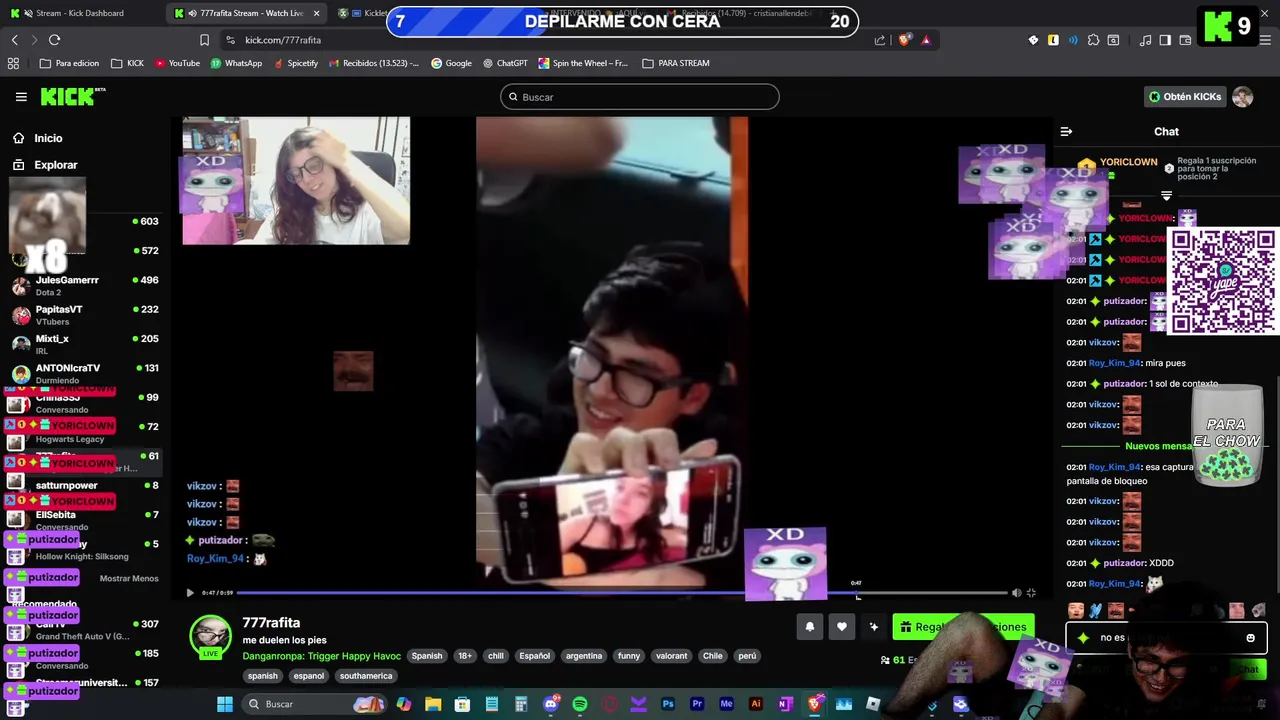Open WhatsApp bookmark

coord(236,63)
